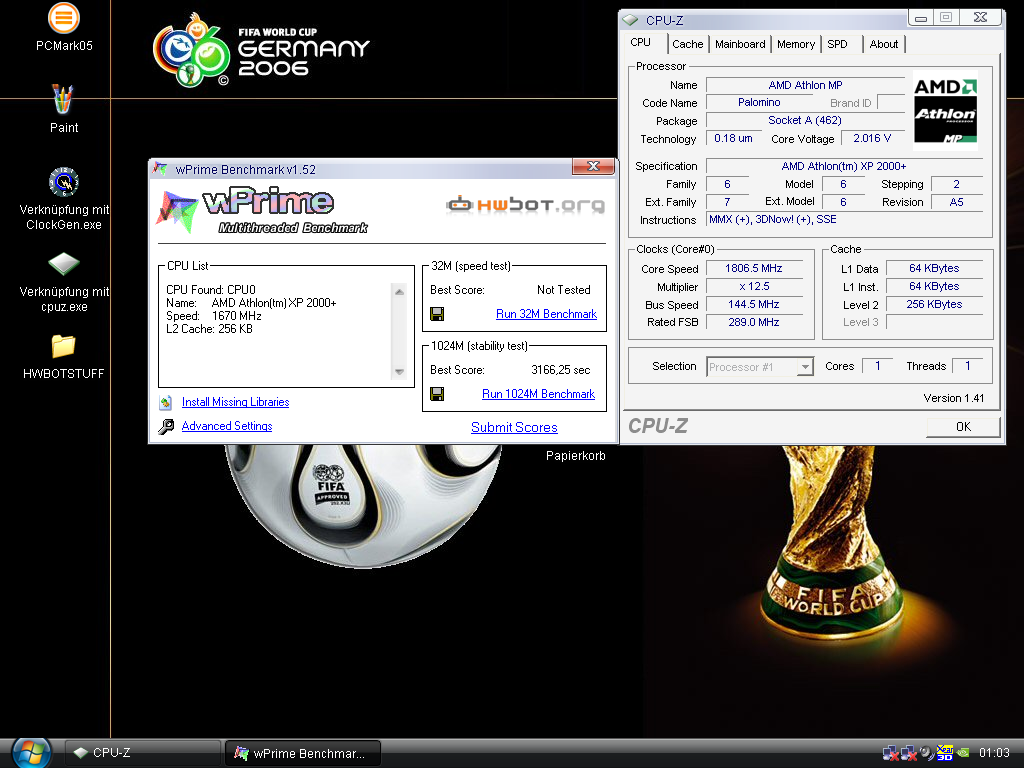
Task: Run the 1024M Benchmark link
Action: 539,394
